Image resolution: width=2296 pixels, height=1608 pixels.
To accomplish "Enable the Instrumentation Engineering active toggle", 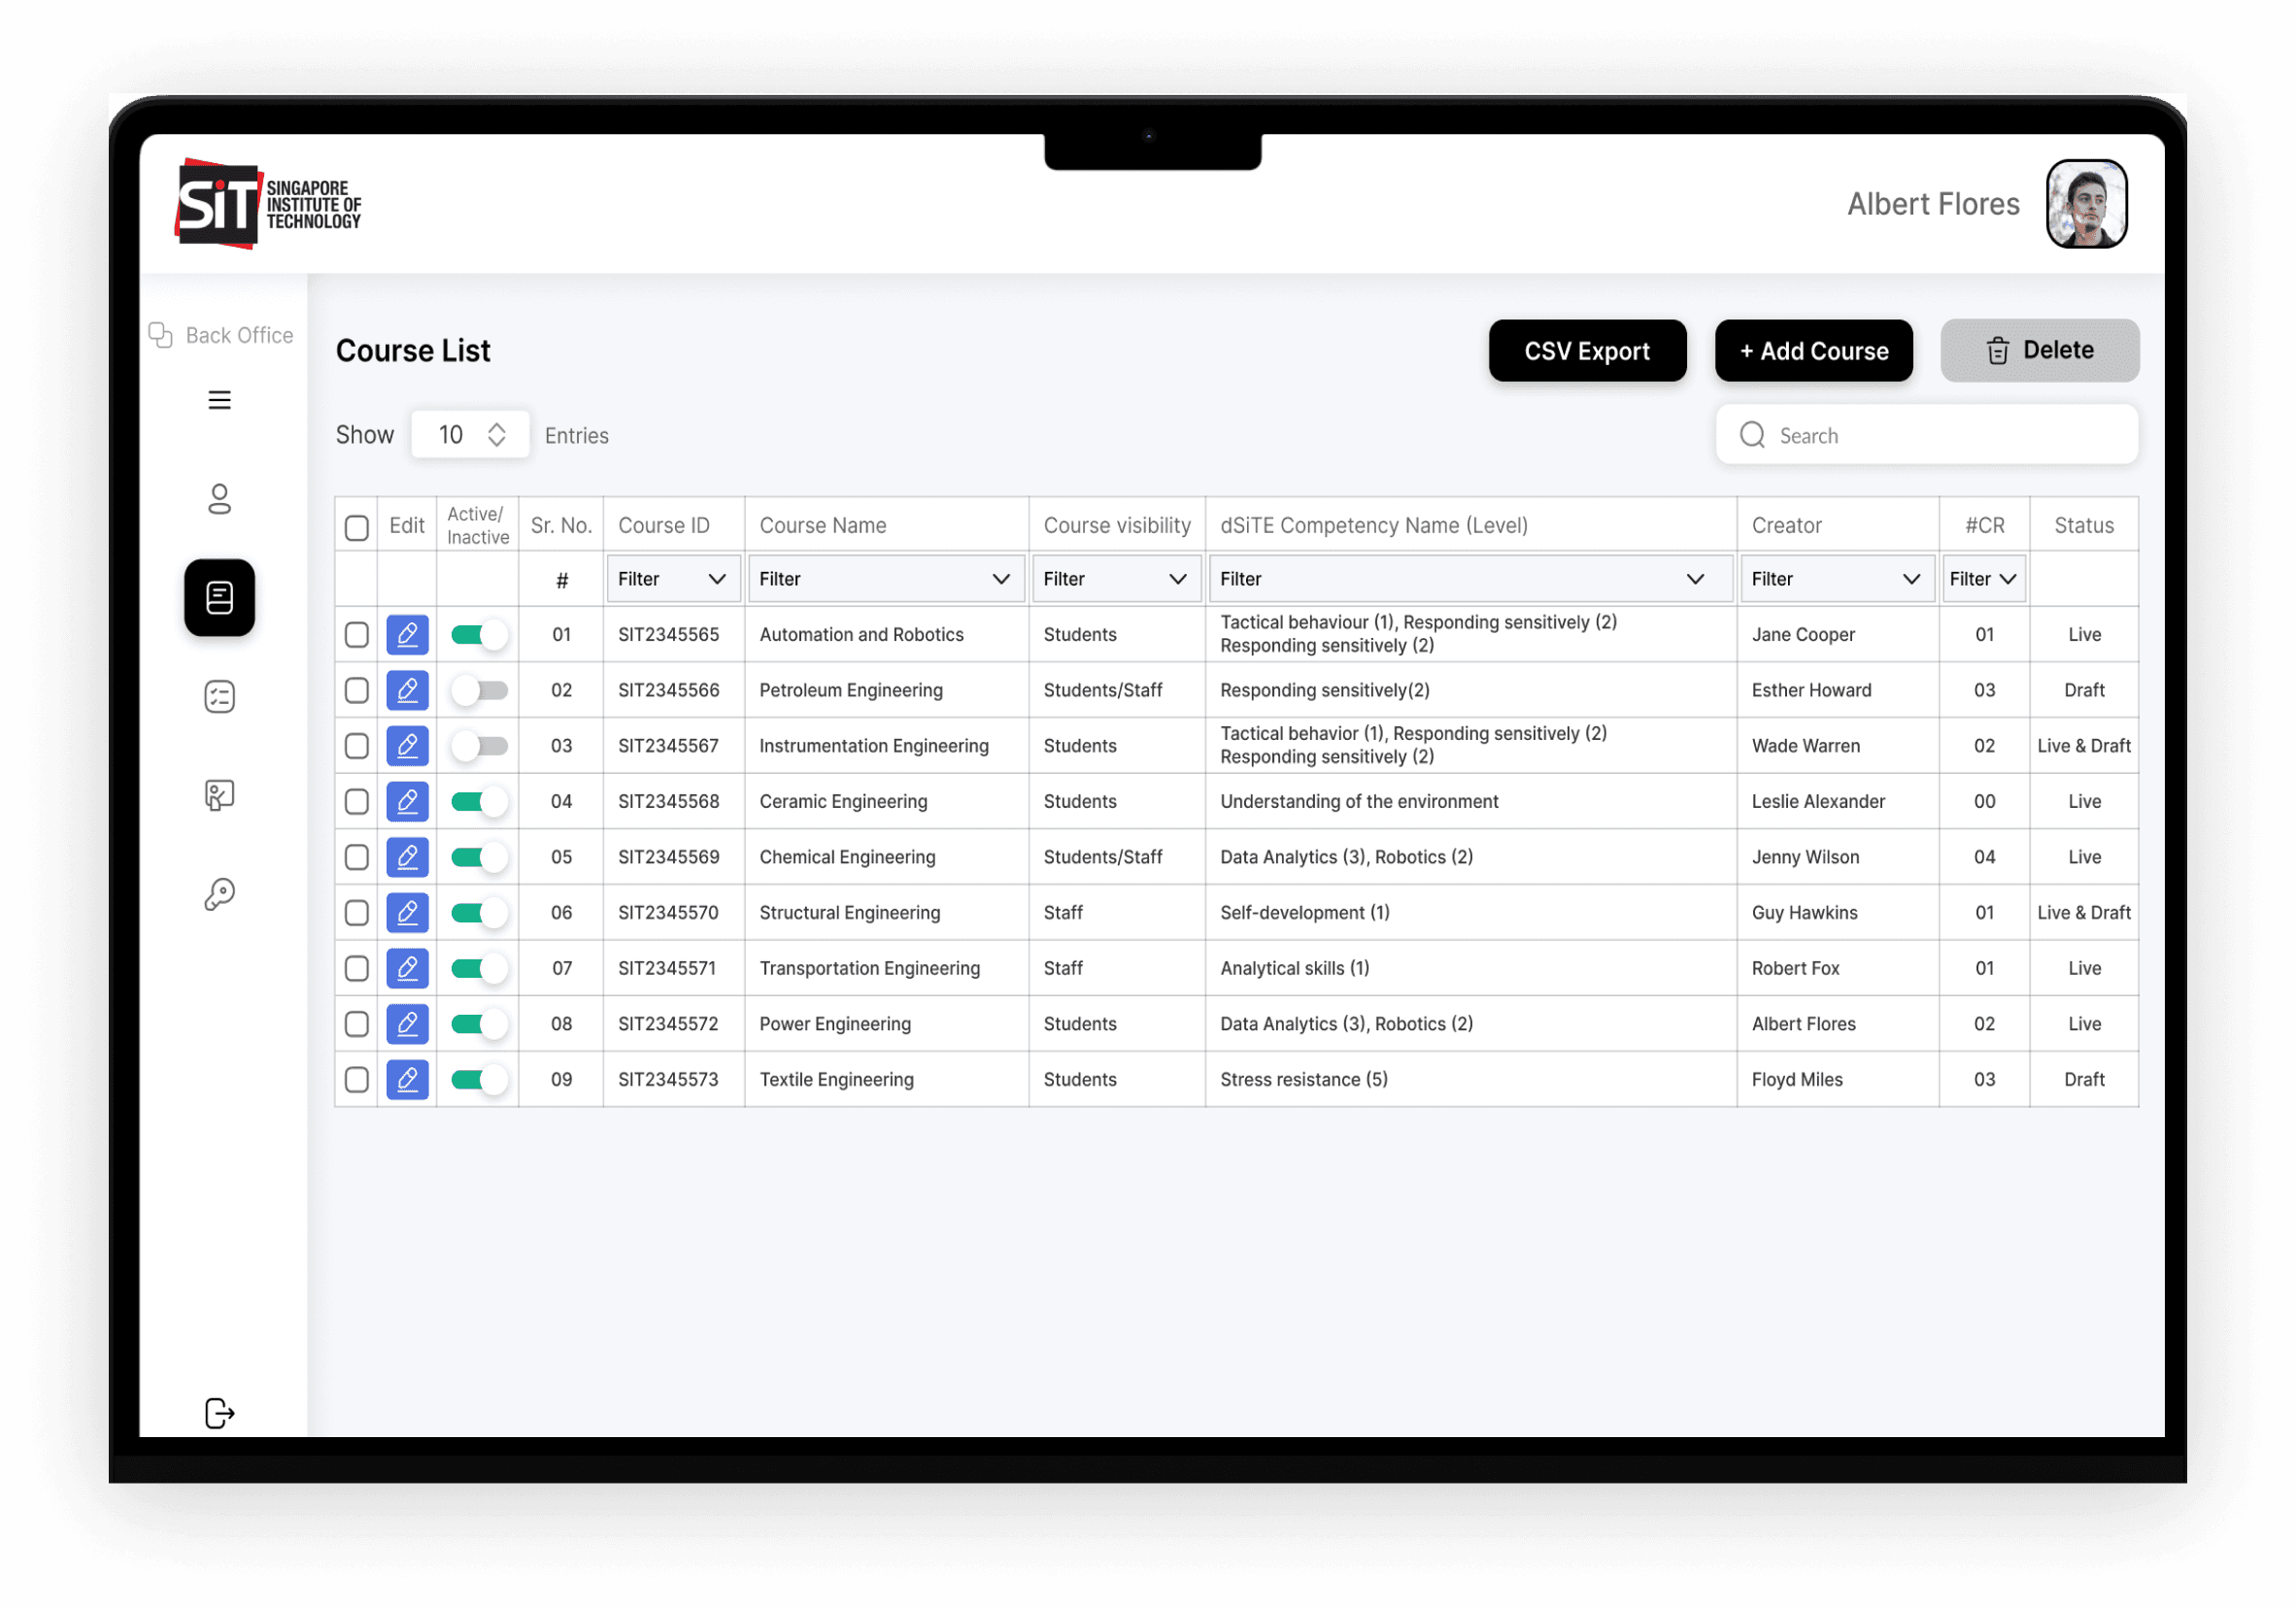I will 479,746.
